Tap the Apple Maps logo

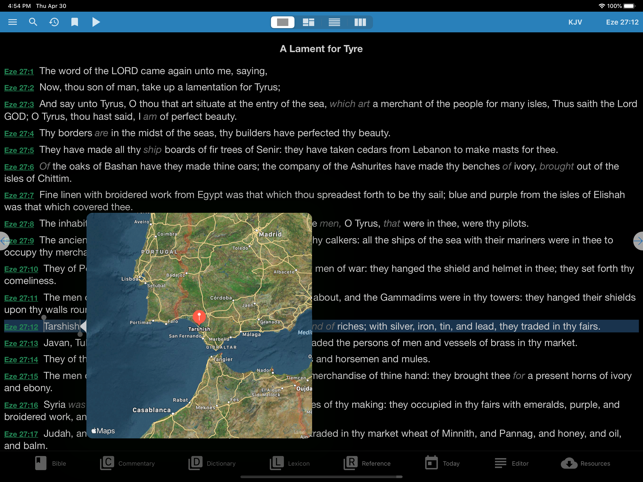[103, 431]
